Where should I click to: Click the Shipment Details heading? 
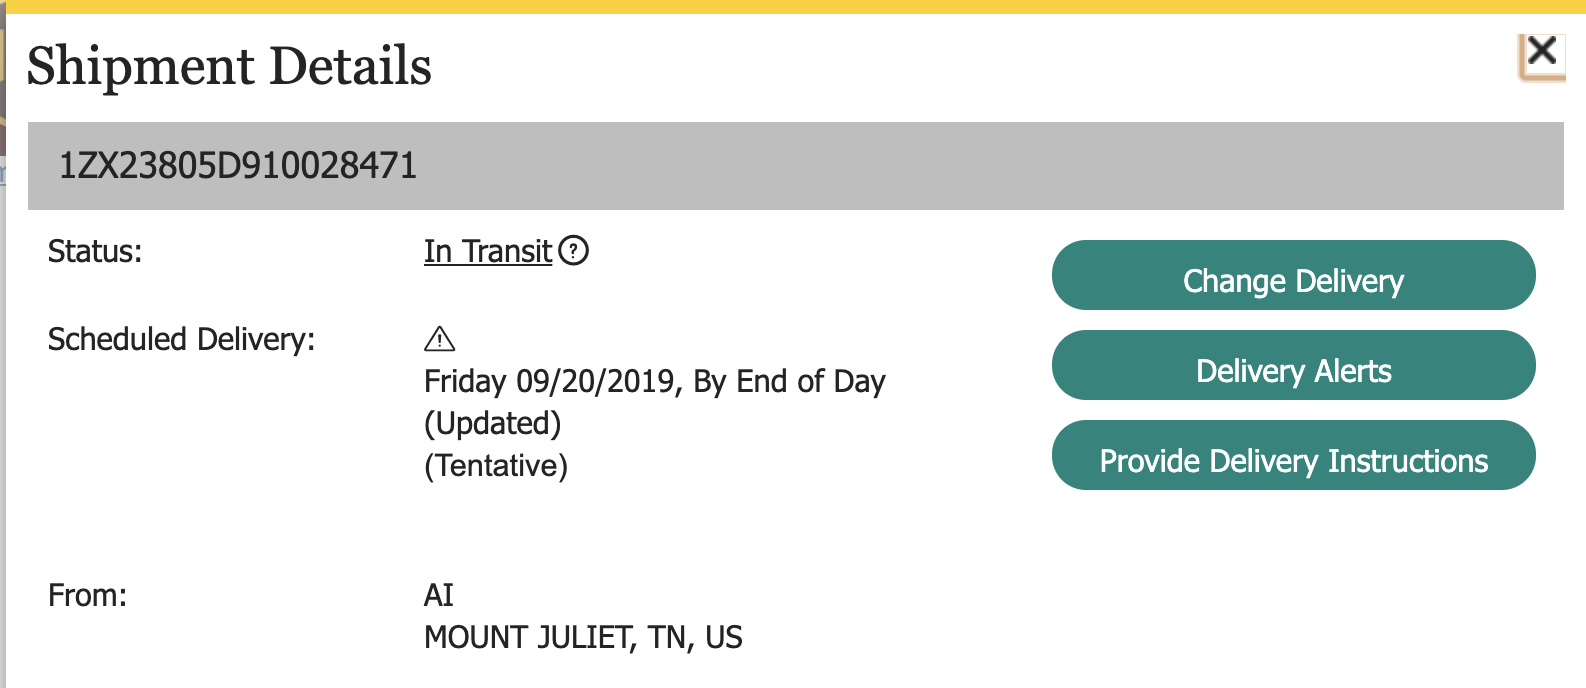[229, 67]
